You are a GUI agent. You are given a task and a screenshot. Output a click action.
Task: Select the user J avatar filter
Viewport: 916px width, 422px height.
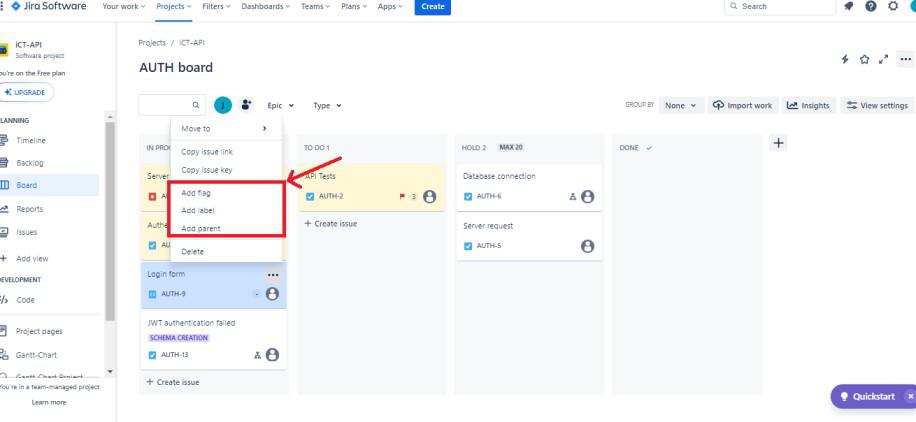point(223,105)
